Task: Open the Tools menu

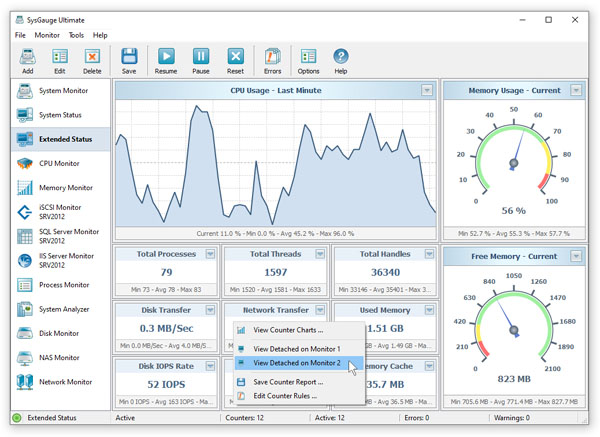Action: coord(76,35)
